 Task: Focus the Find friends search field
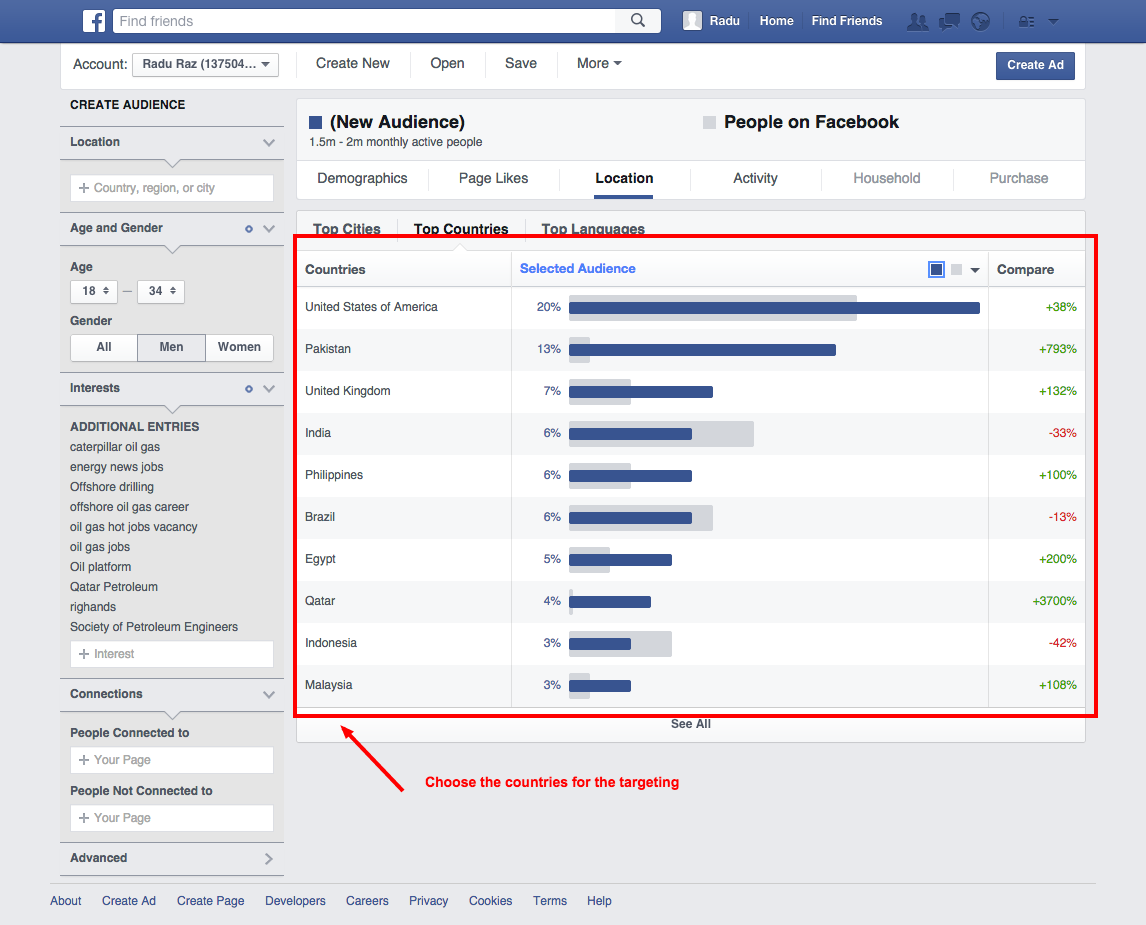tap(365, 21)
